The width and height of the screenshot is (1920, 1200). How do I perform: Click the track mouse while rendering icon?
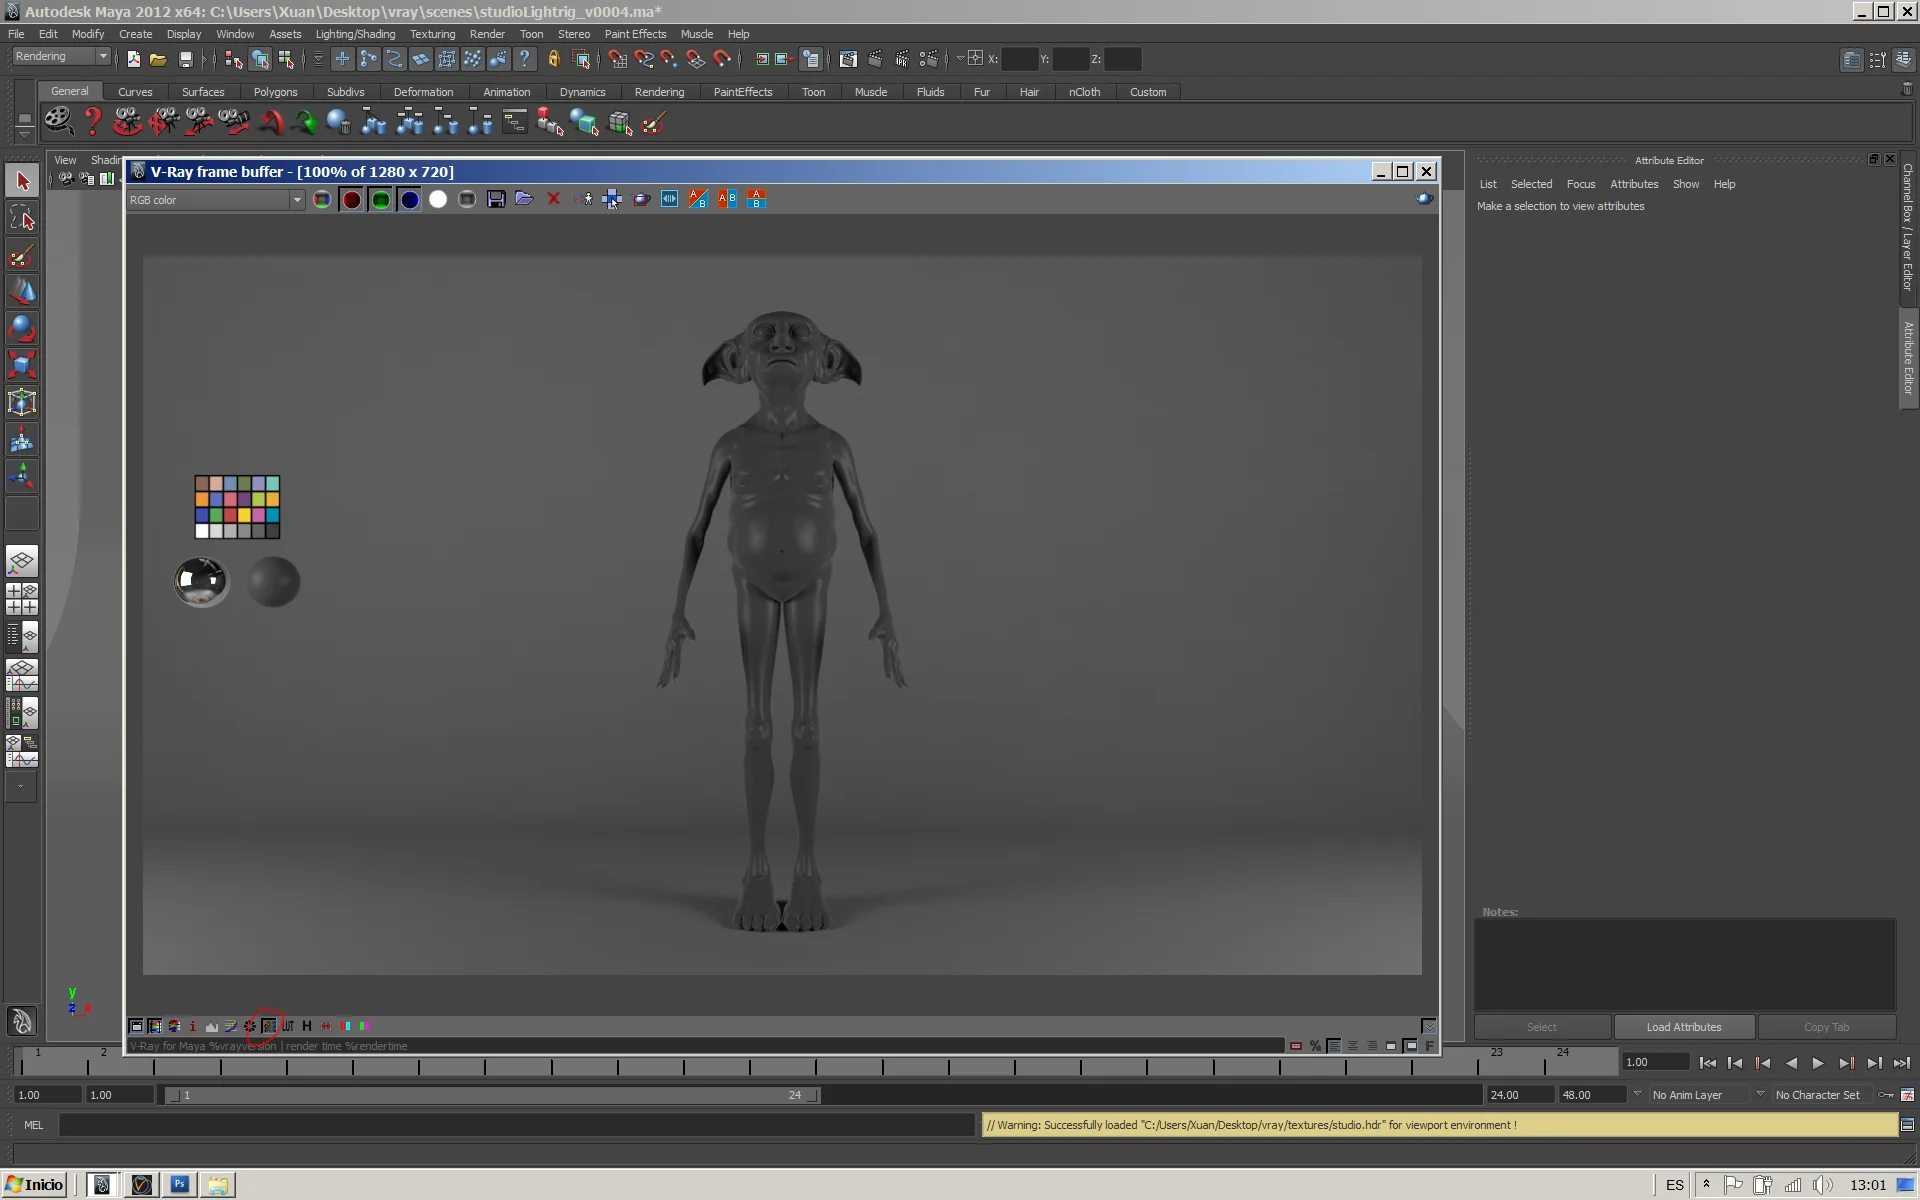(x=612, y=199)
